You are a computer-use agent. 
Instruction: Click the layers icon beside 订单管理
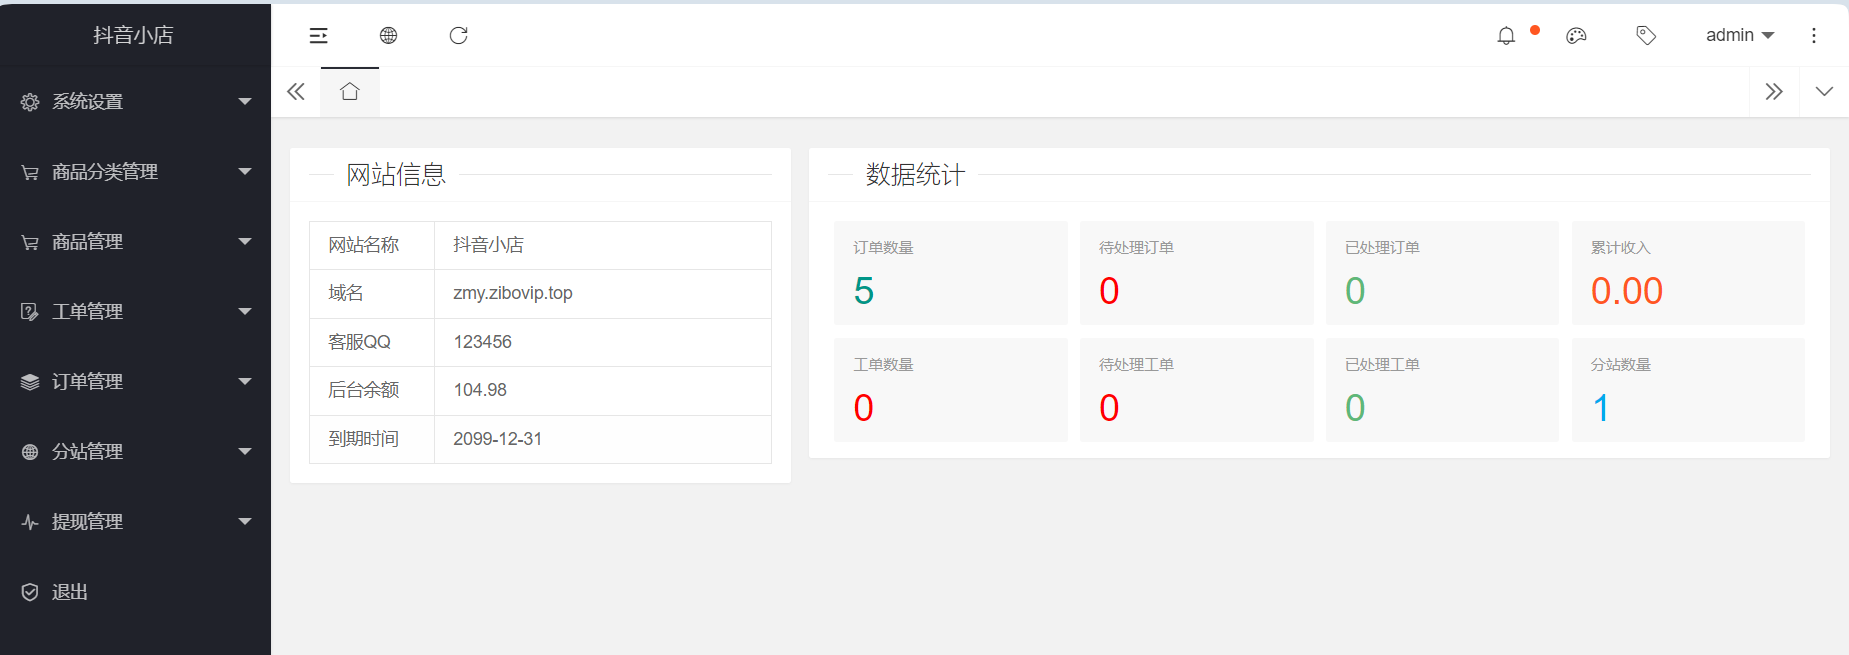pos(30,382)
